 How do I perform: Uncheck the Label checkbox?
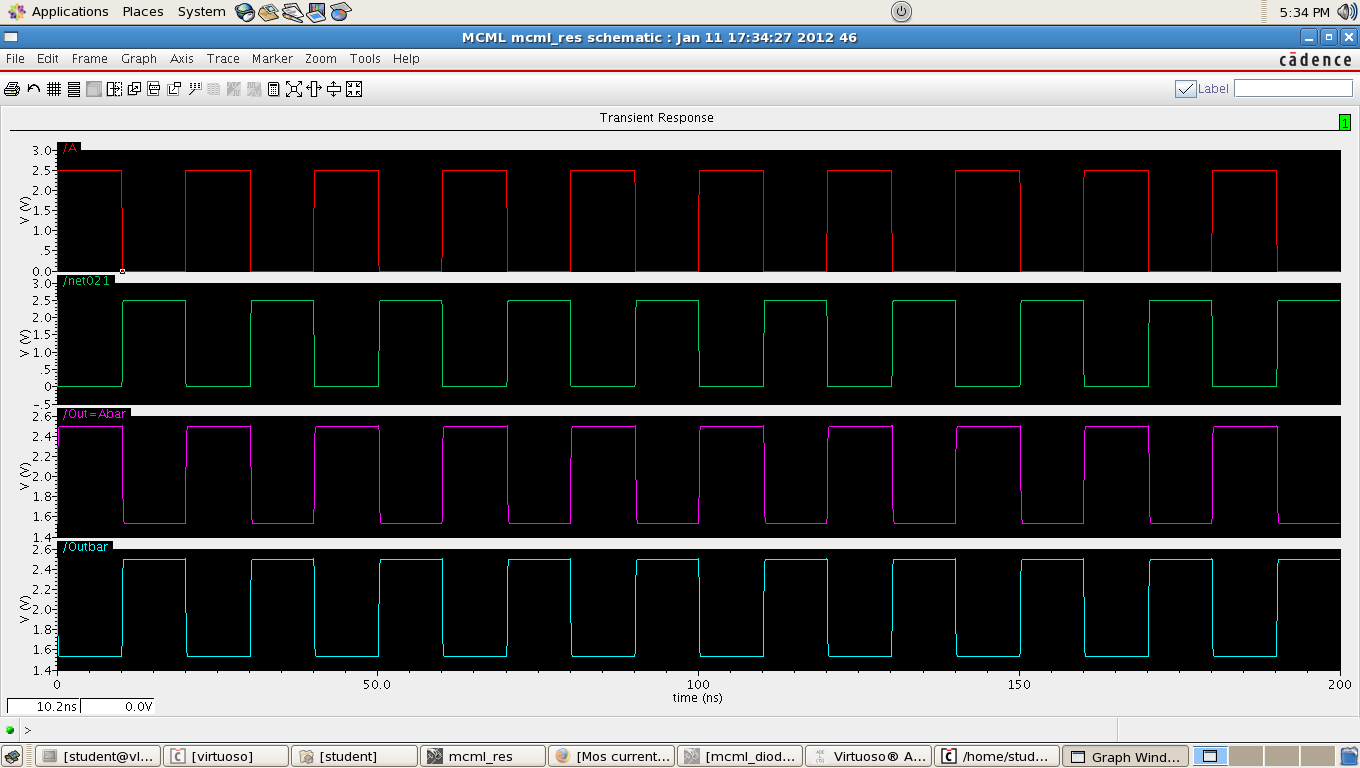(x=1185, y=89)
